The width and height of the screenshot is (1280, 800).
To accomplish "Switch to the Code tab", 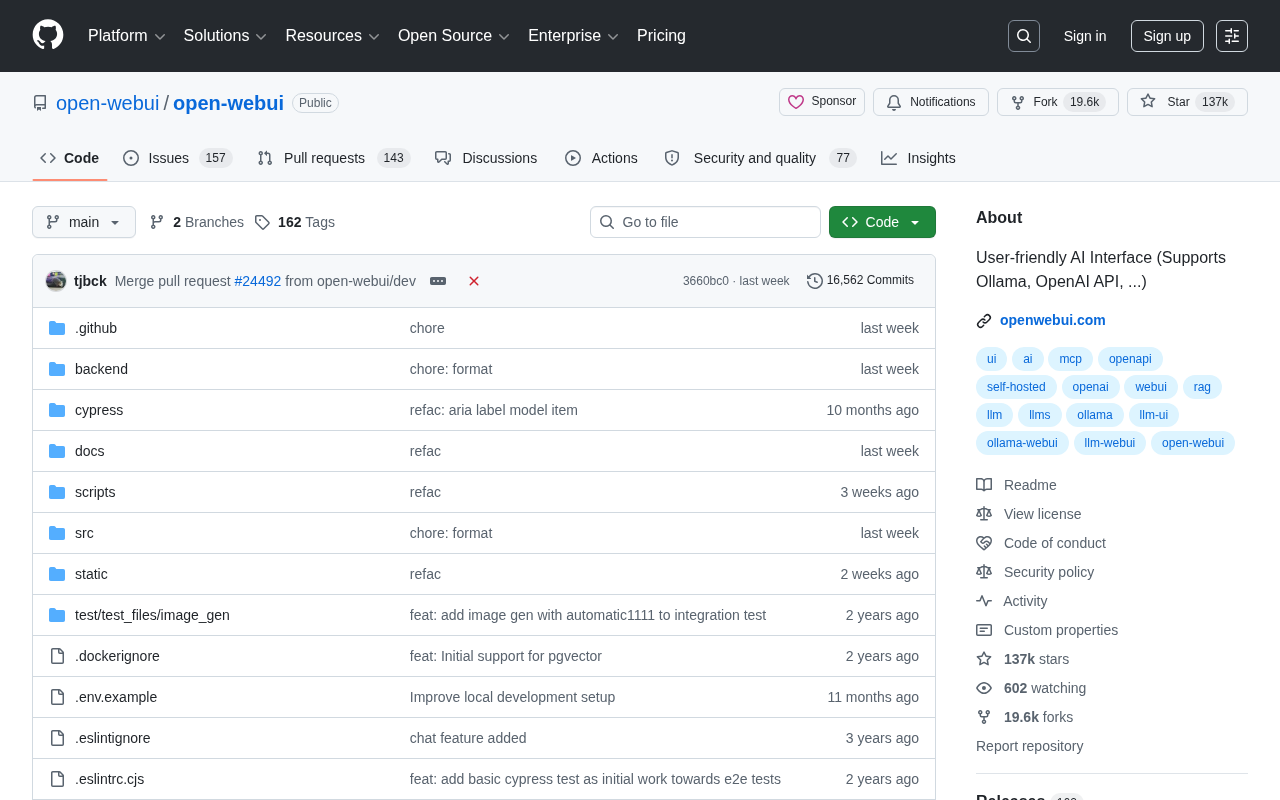I will click(70, 158).
